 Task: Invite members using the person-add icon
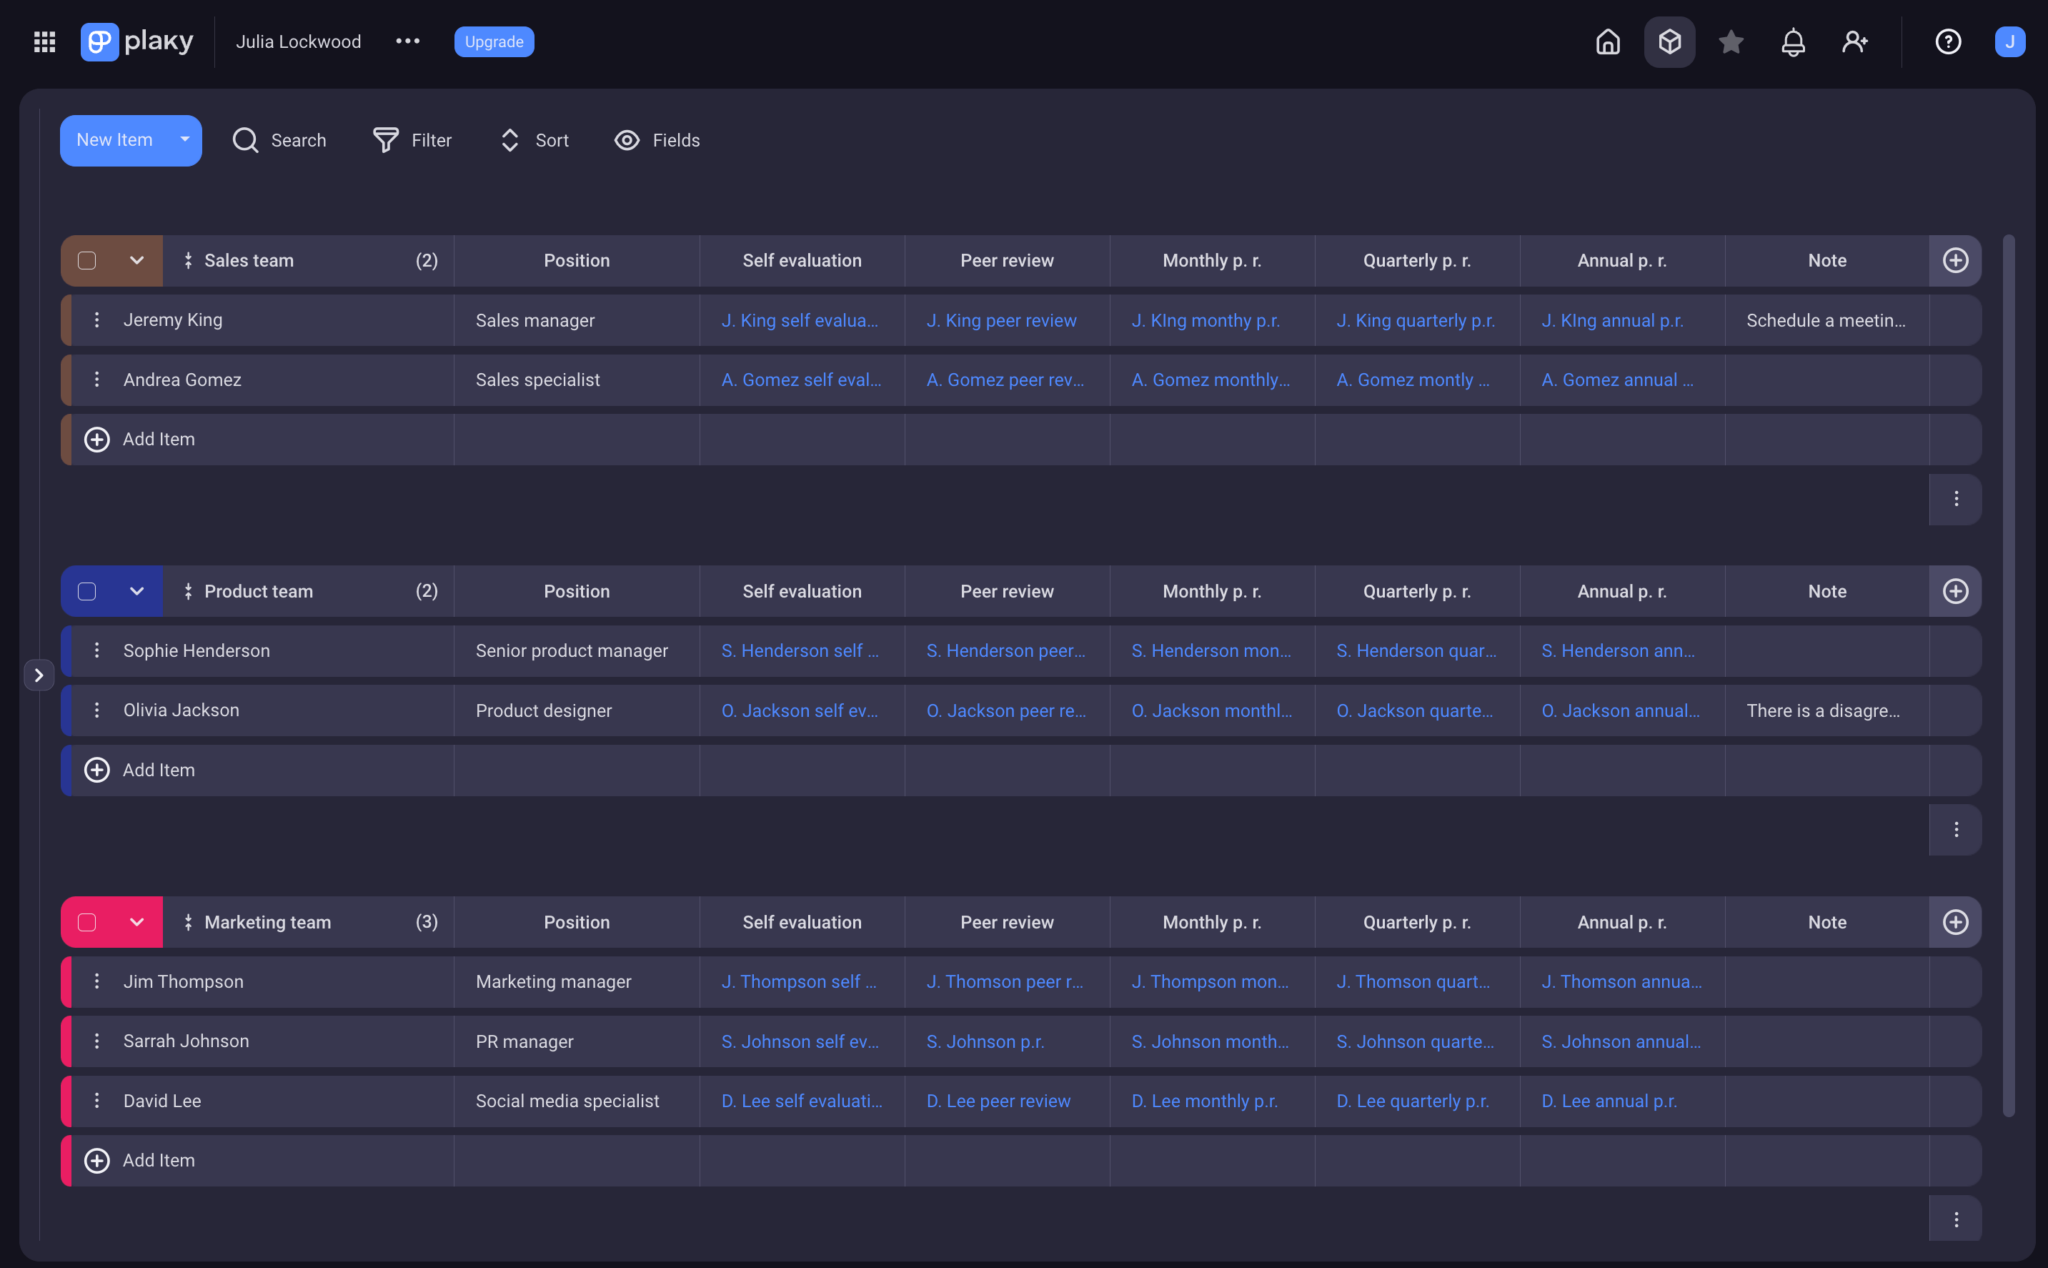[x=1855, y=42]
